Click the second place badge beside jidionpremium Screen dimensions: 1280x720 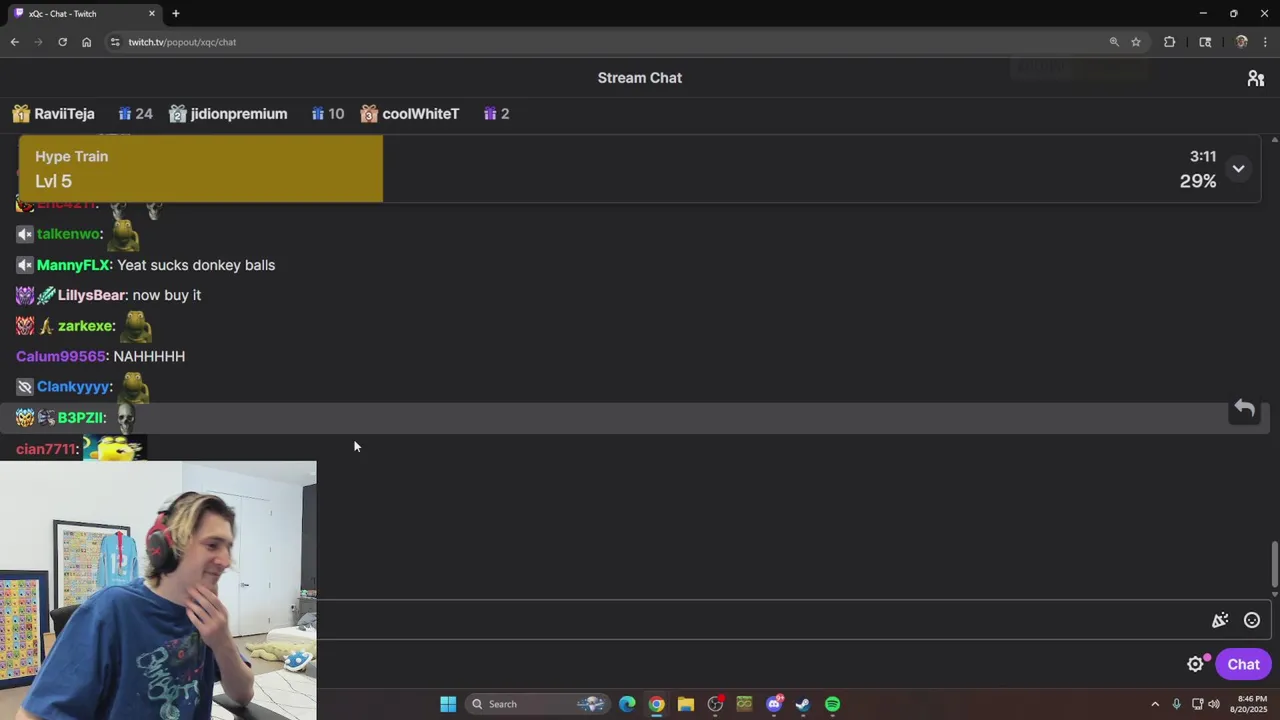[178, 114]
